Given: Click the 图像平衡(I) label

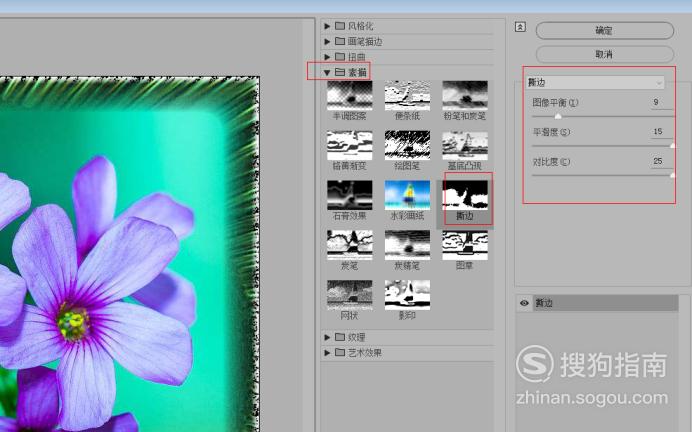Looking at the screenshot, I should [555, 103].
